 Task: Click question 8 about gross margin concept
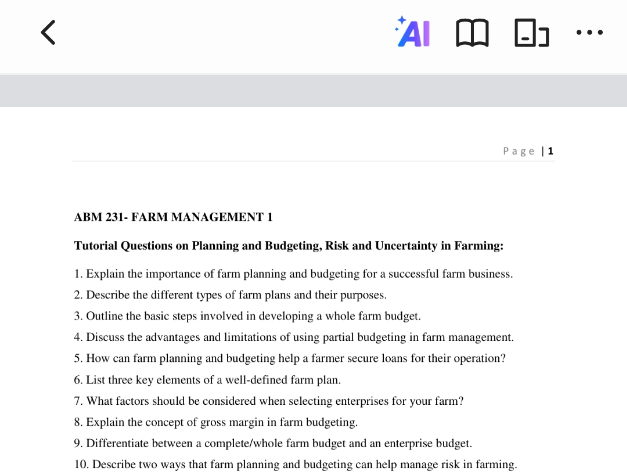[x=216, y=422]
